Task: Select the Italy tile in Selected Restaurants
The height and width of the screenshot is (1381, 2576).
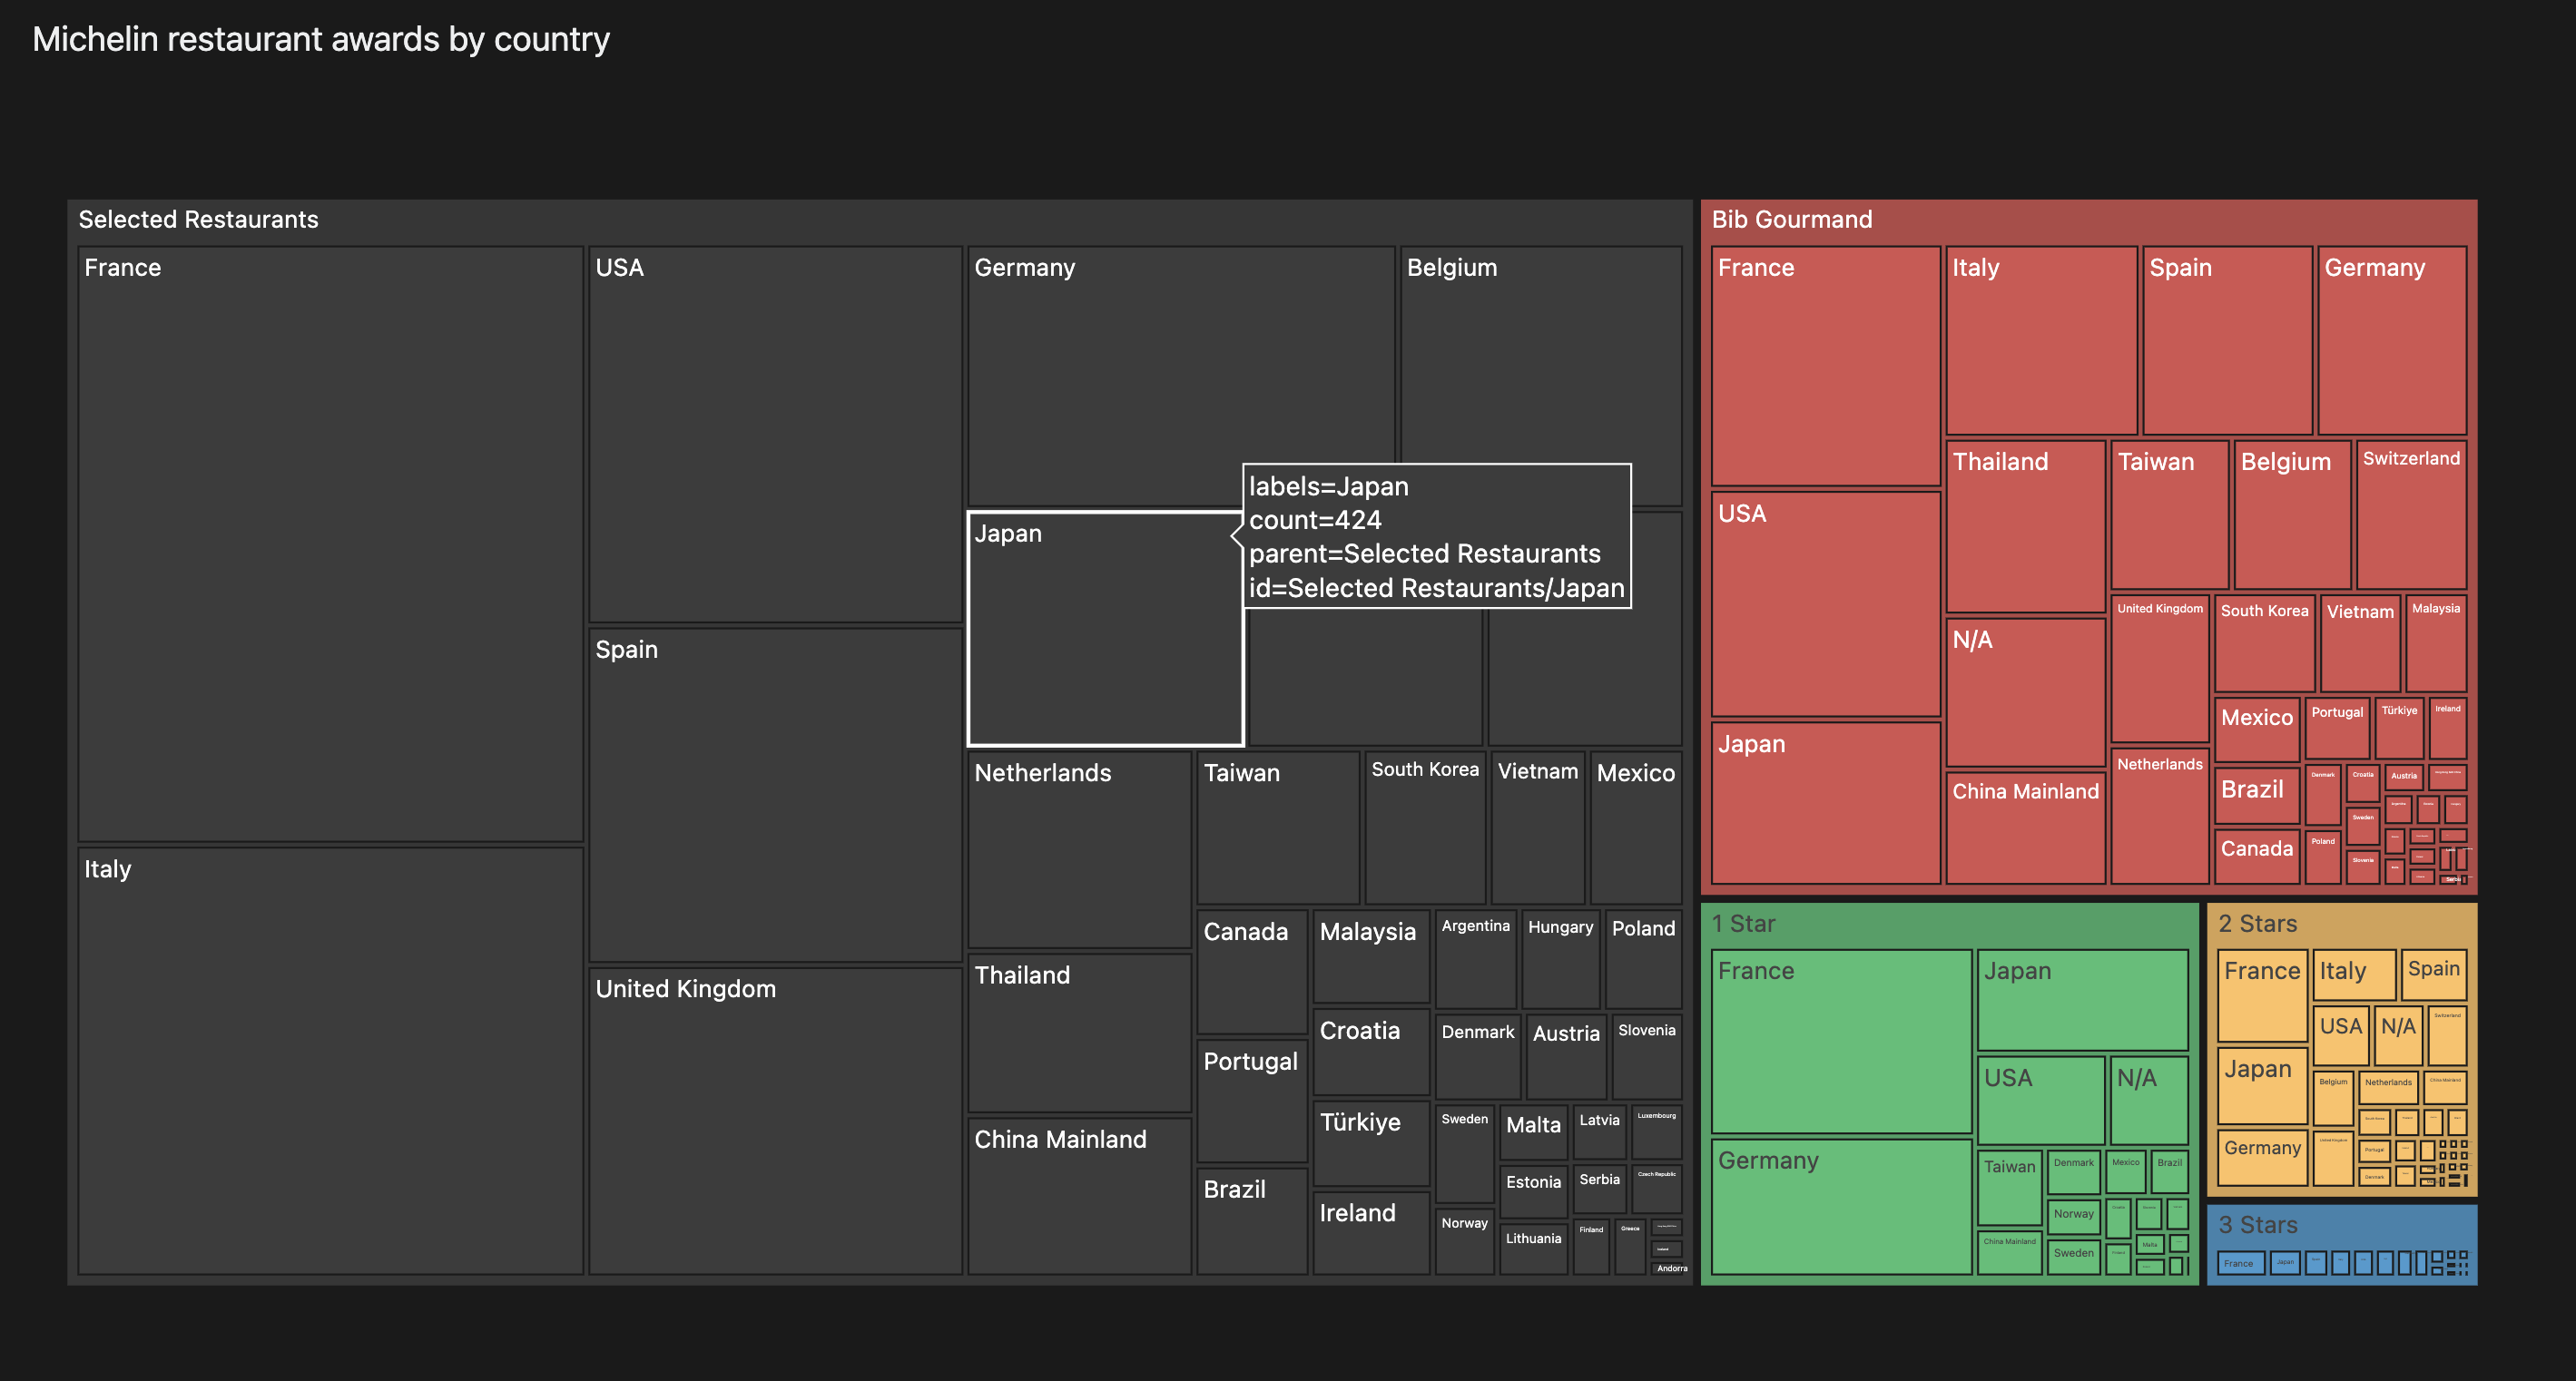Action: click(330, 1061)
